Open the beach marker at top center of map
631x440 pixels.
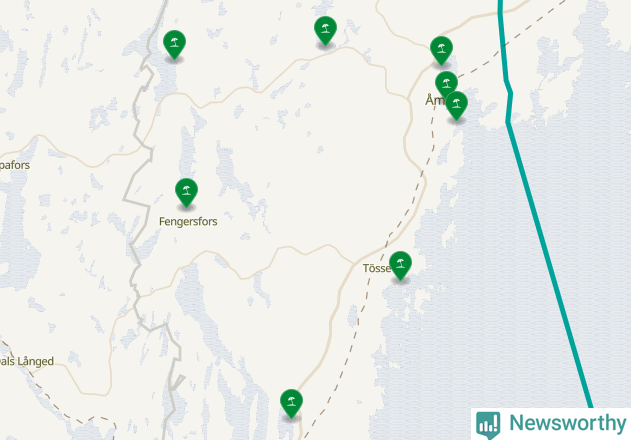click(x=326, y=31)
